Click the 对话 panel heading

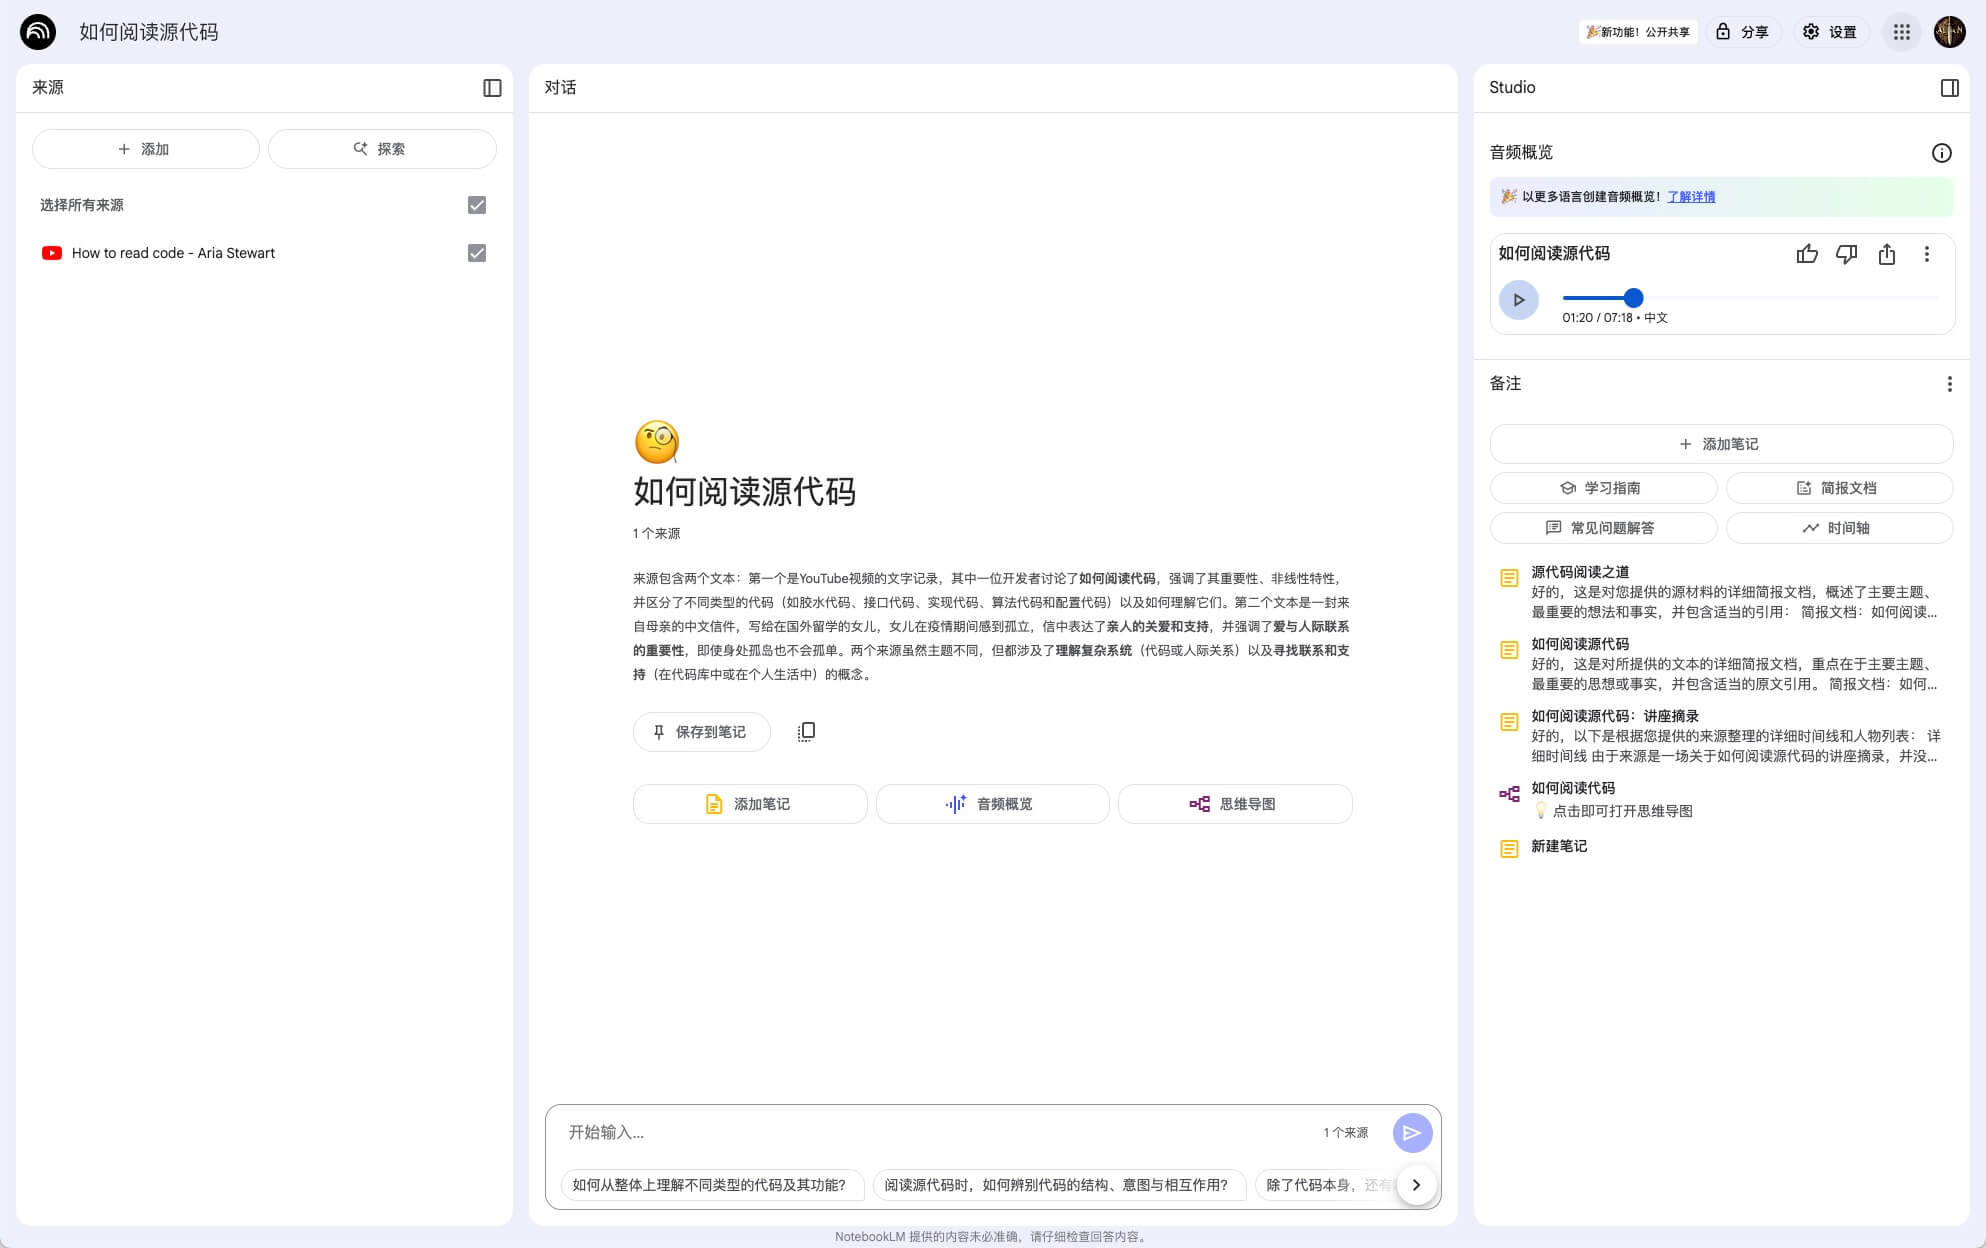(560, 88)
